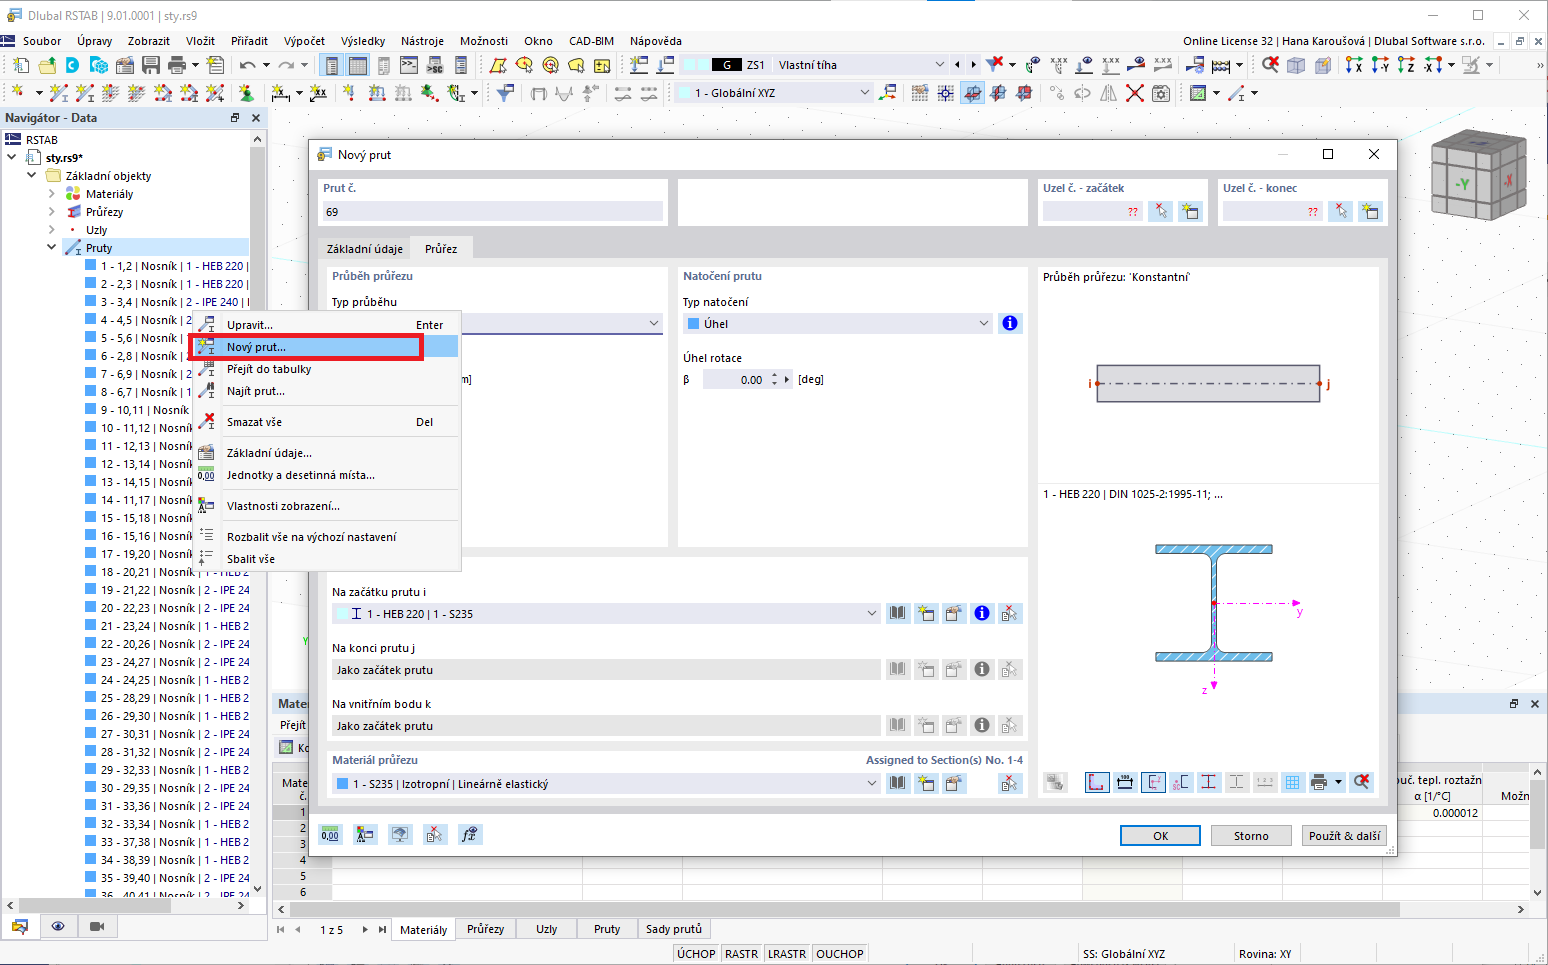Image resolution: width=1548 pixels, height=965 pixels.
Task: Open section library for member start
Action: click(x=898, y=613)
